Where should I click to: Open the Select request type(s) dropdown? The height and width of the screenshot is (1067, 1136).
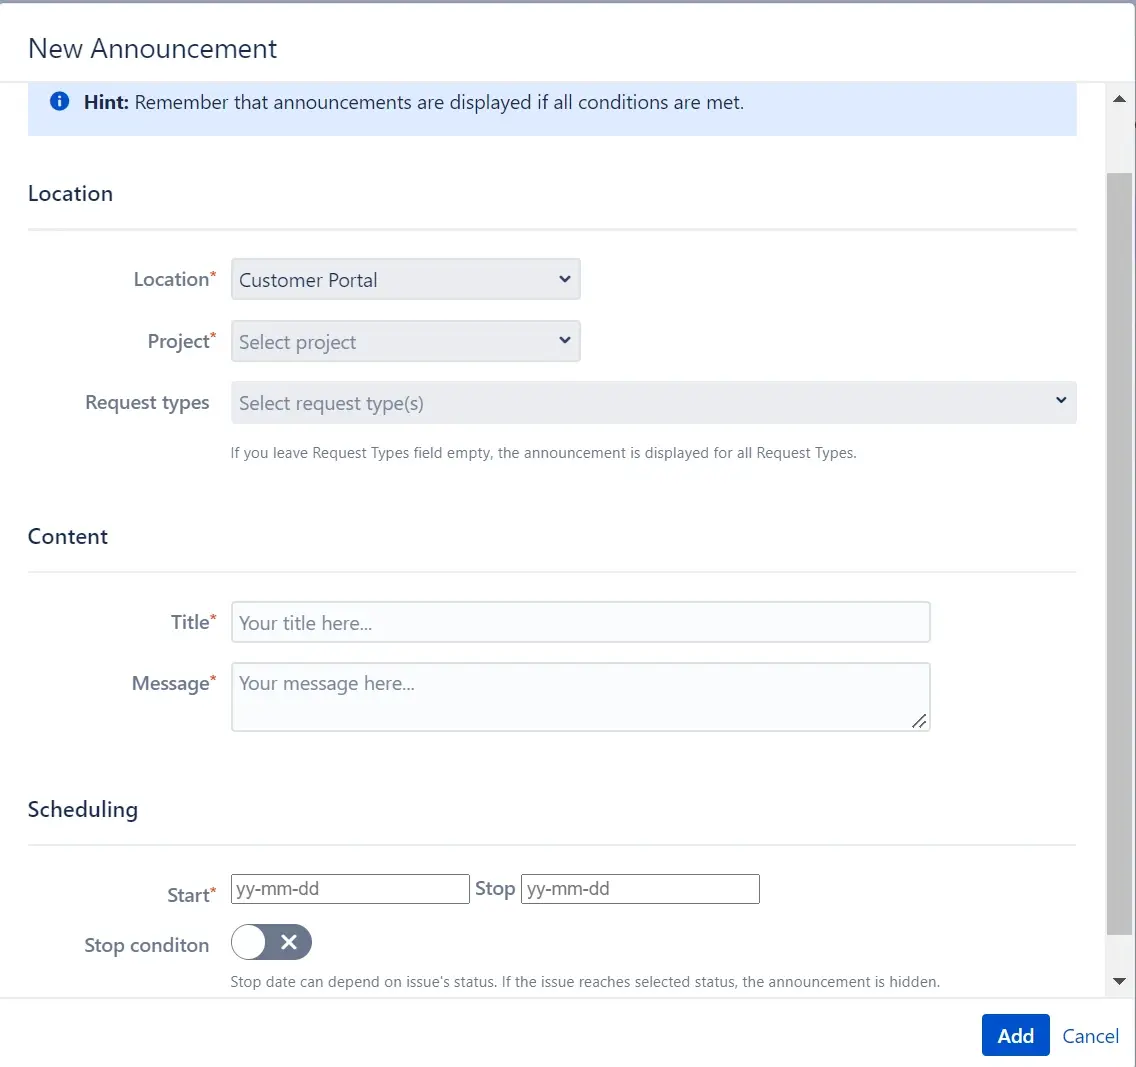pos(650,401)
